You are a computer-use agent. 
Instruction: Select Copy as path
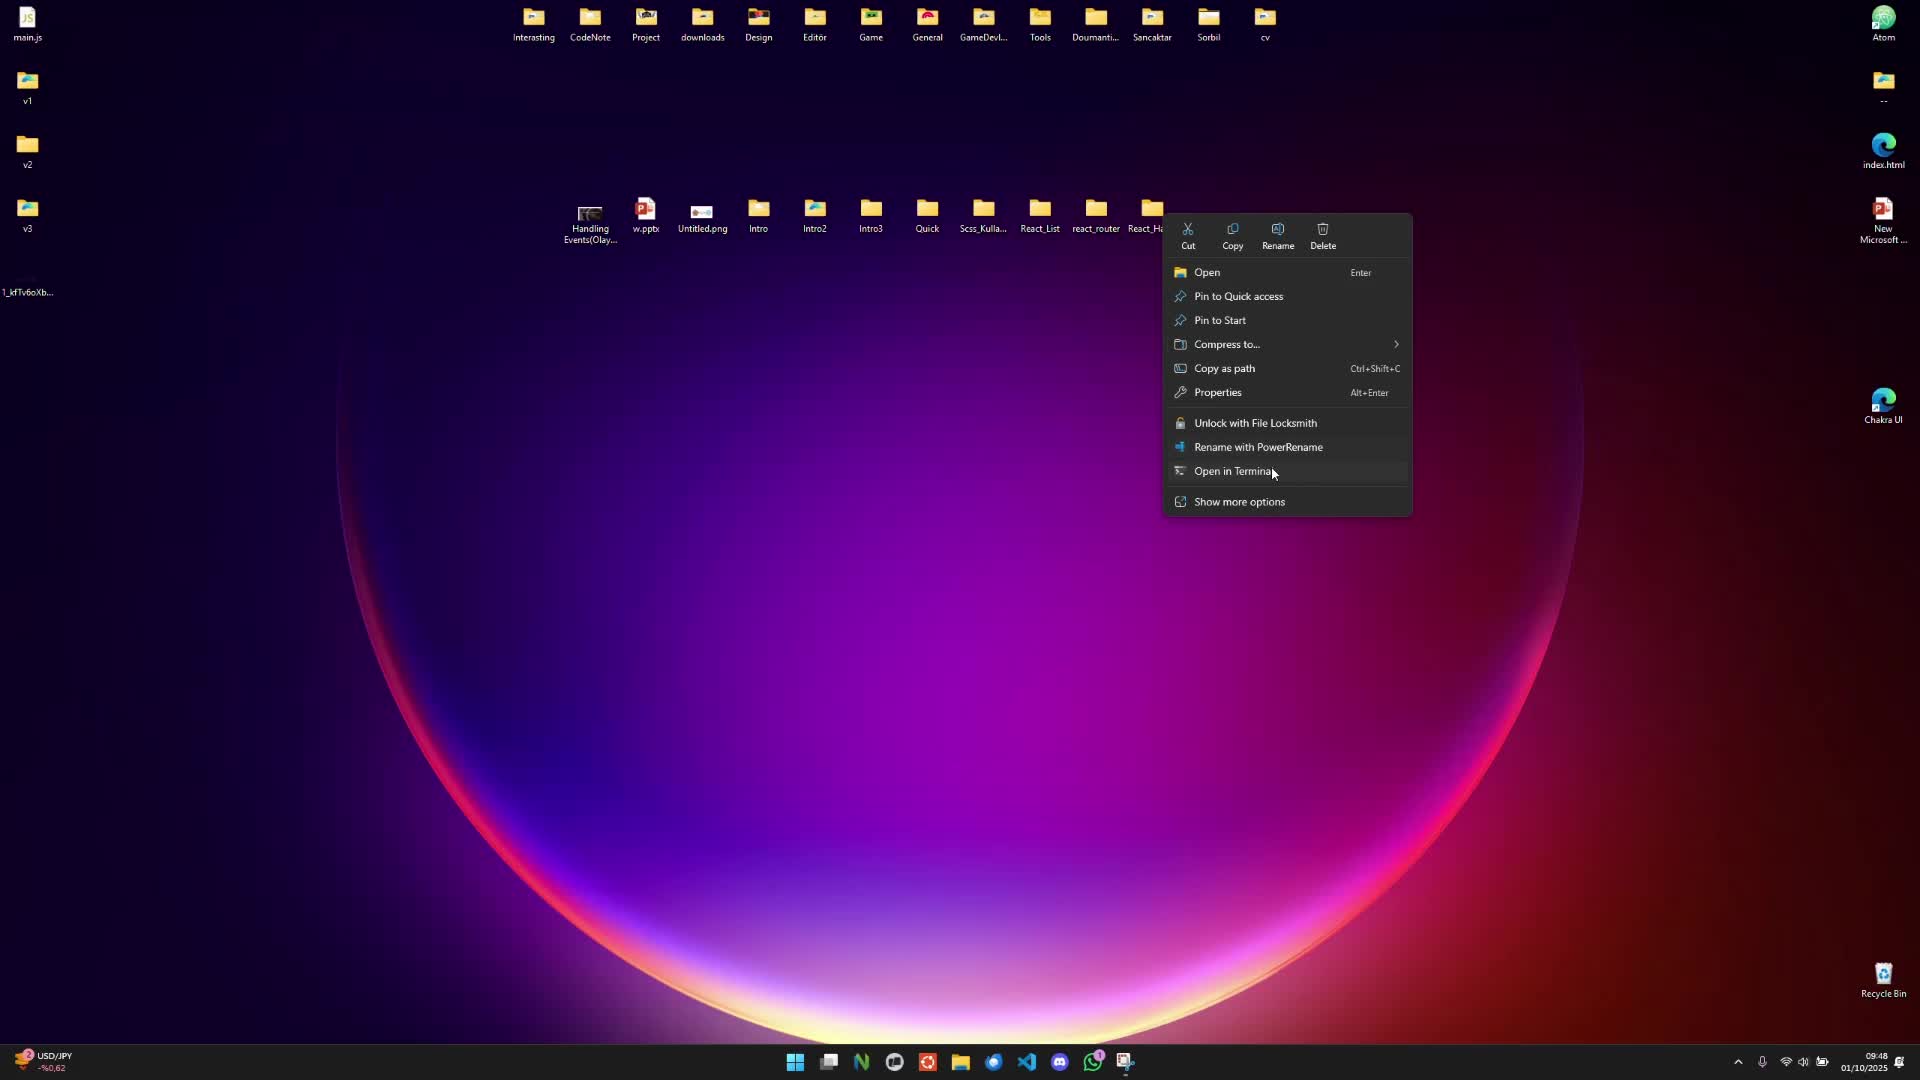tap(1224, 368)
